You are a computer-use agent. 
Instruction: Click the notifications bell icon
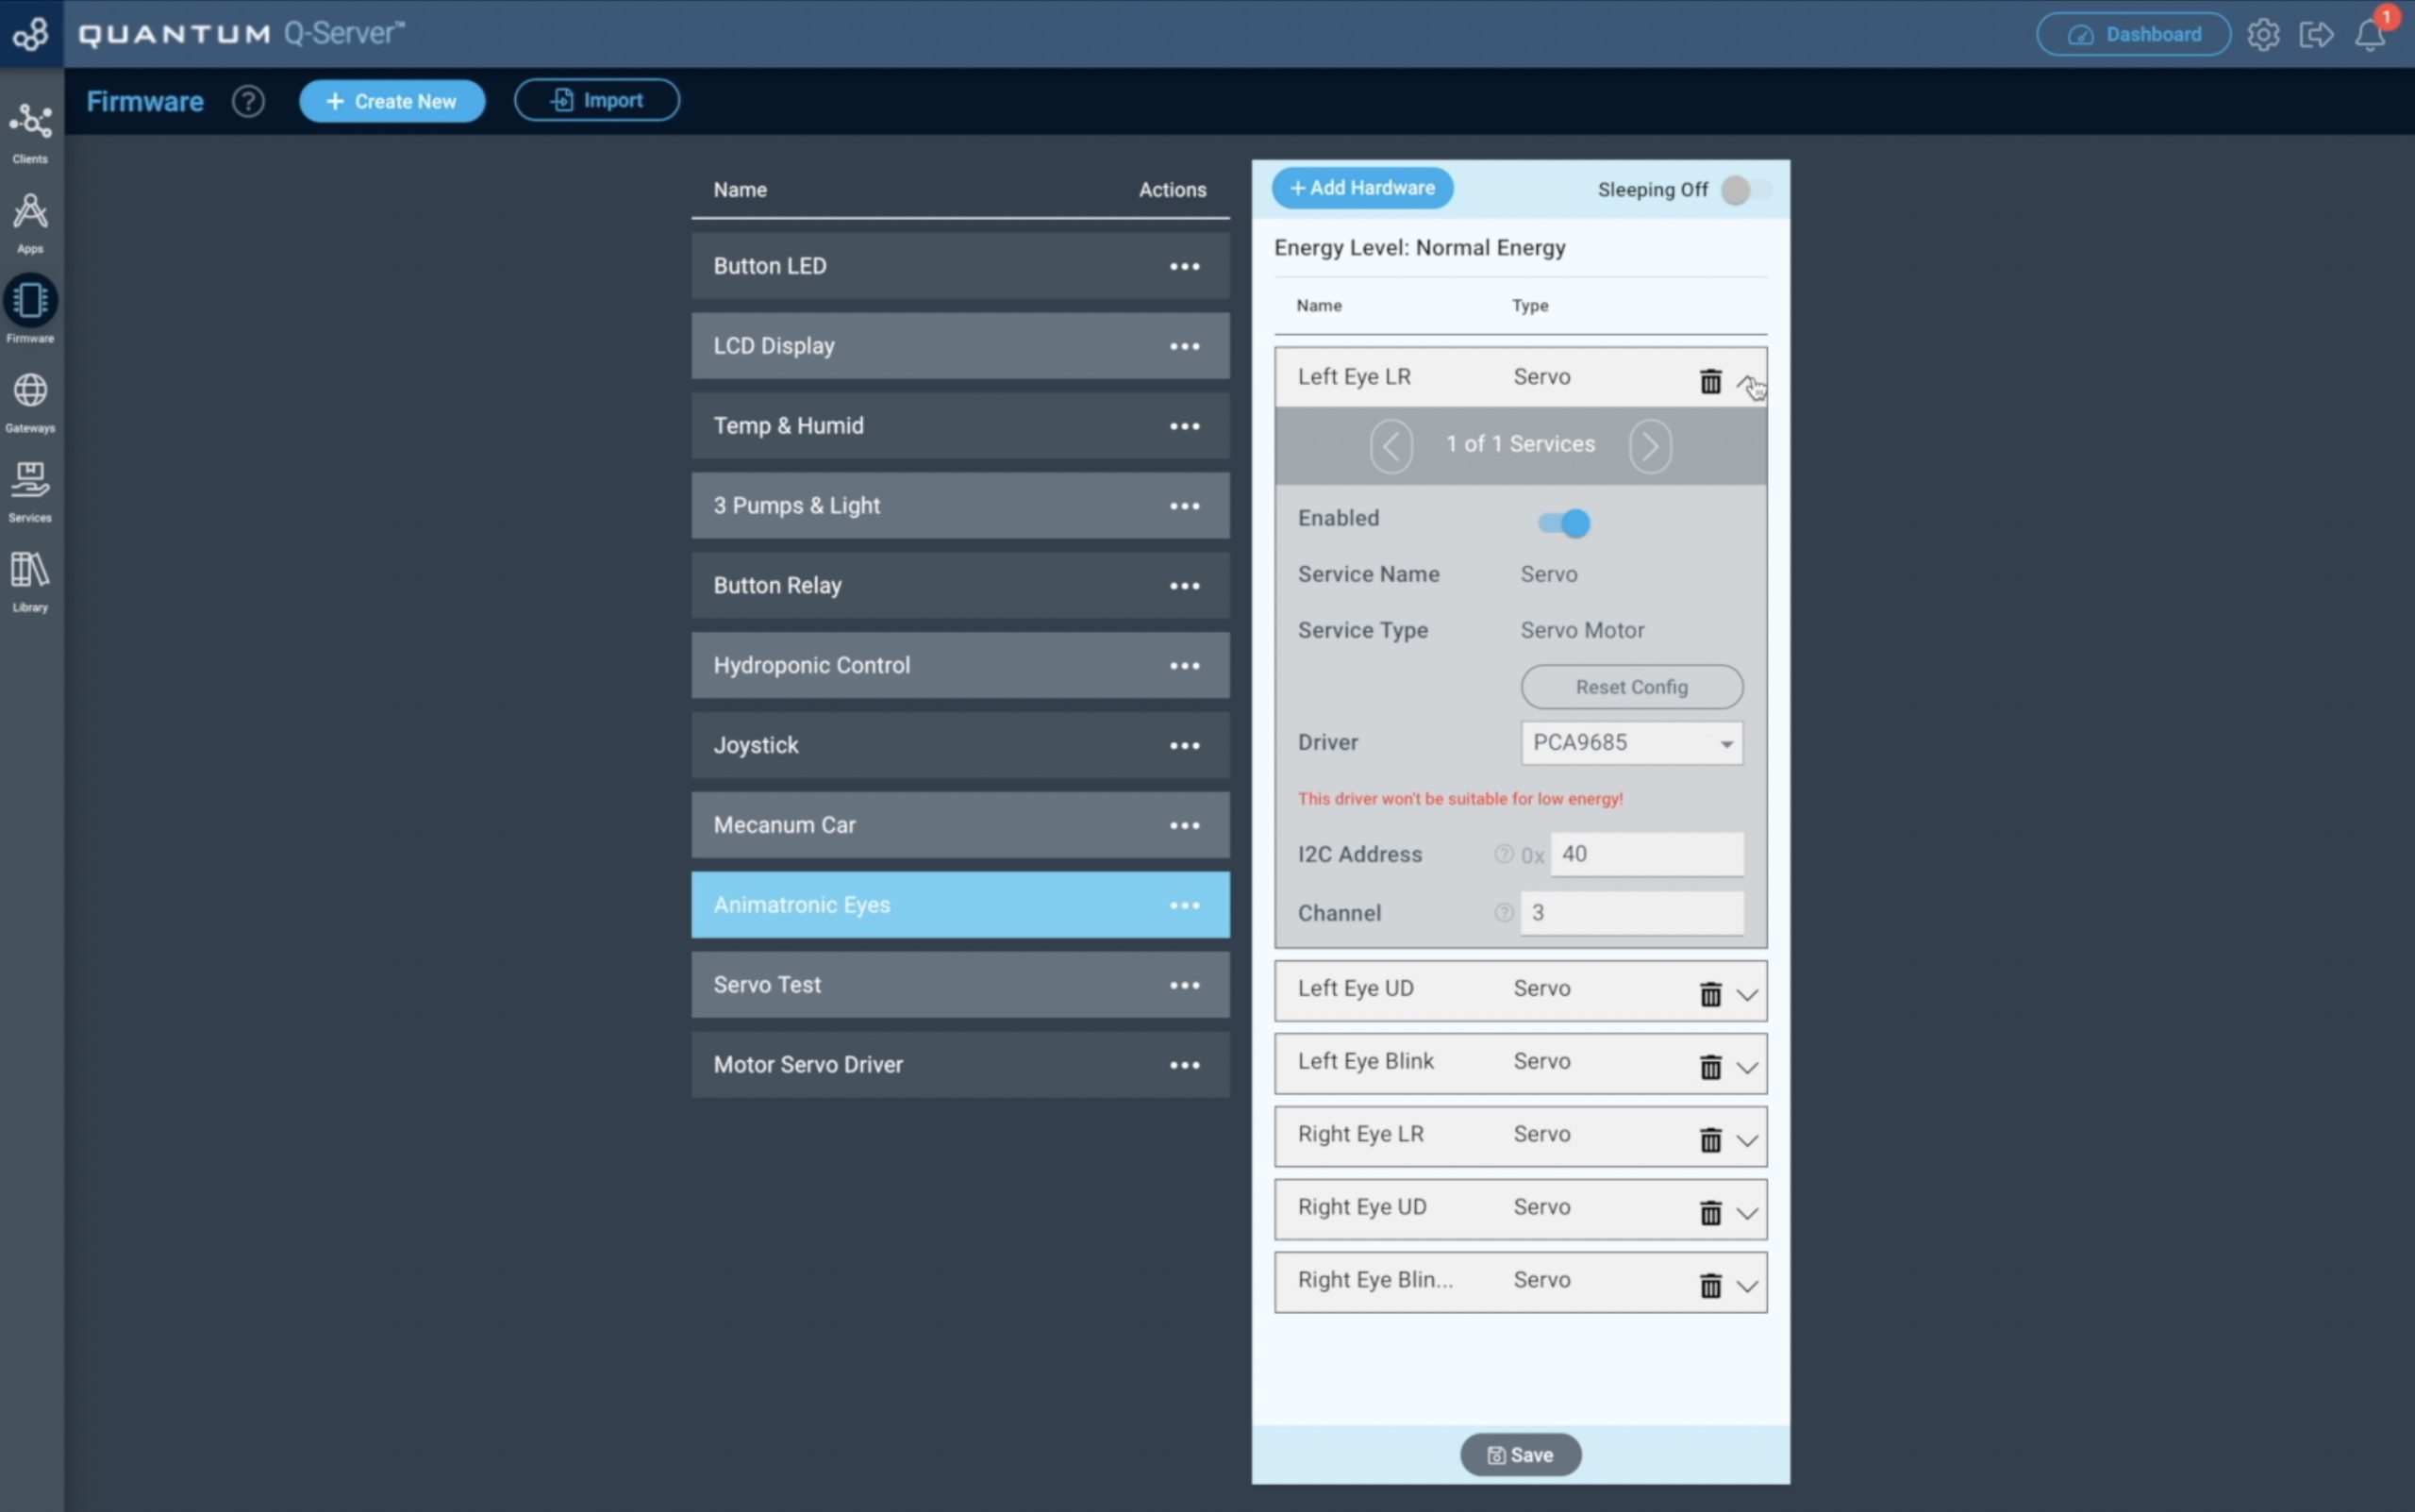click(2369, 36)
